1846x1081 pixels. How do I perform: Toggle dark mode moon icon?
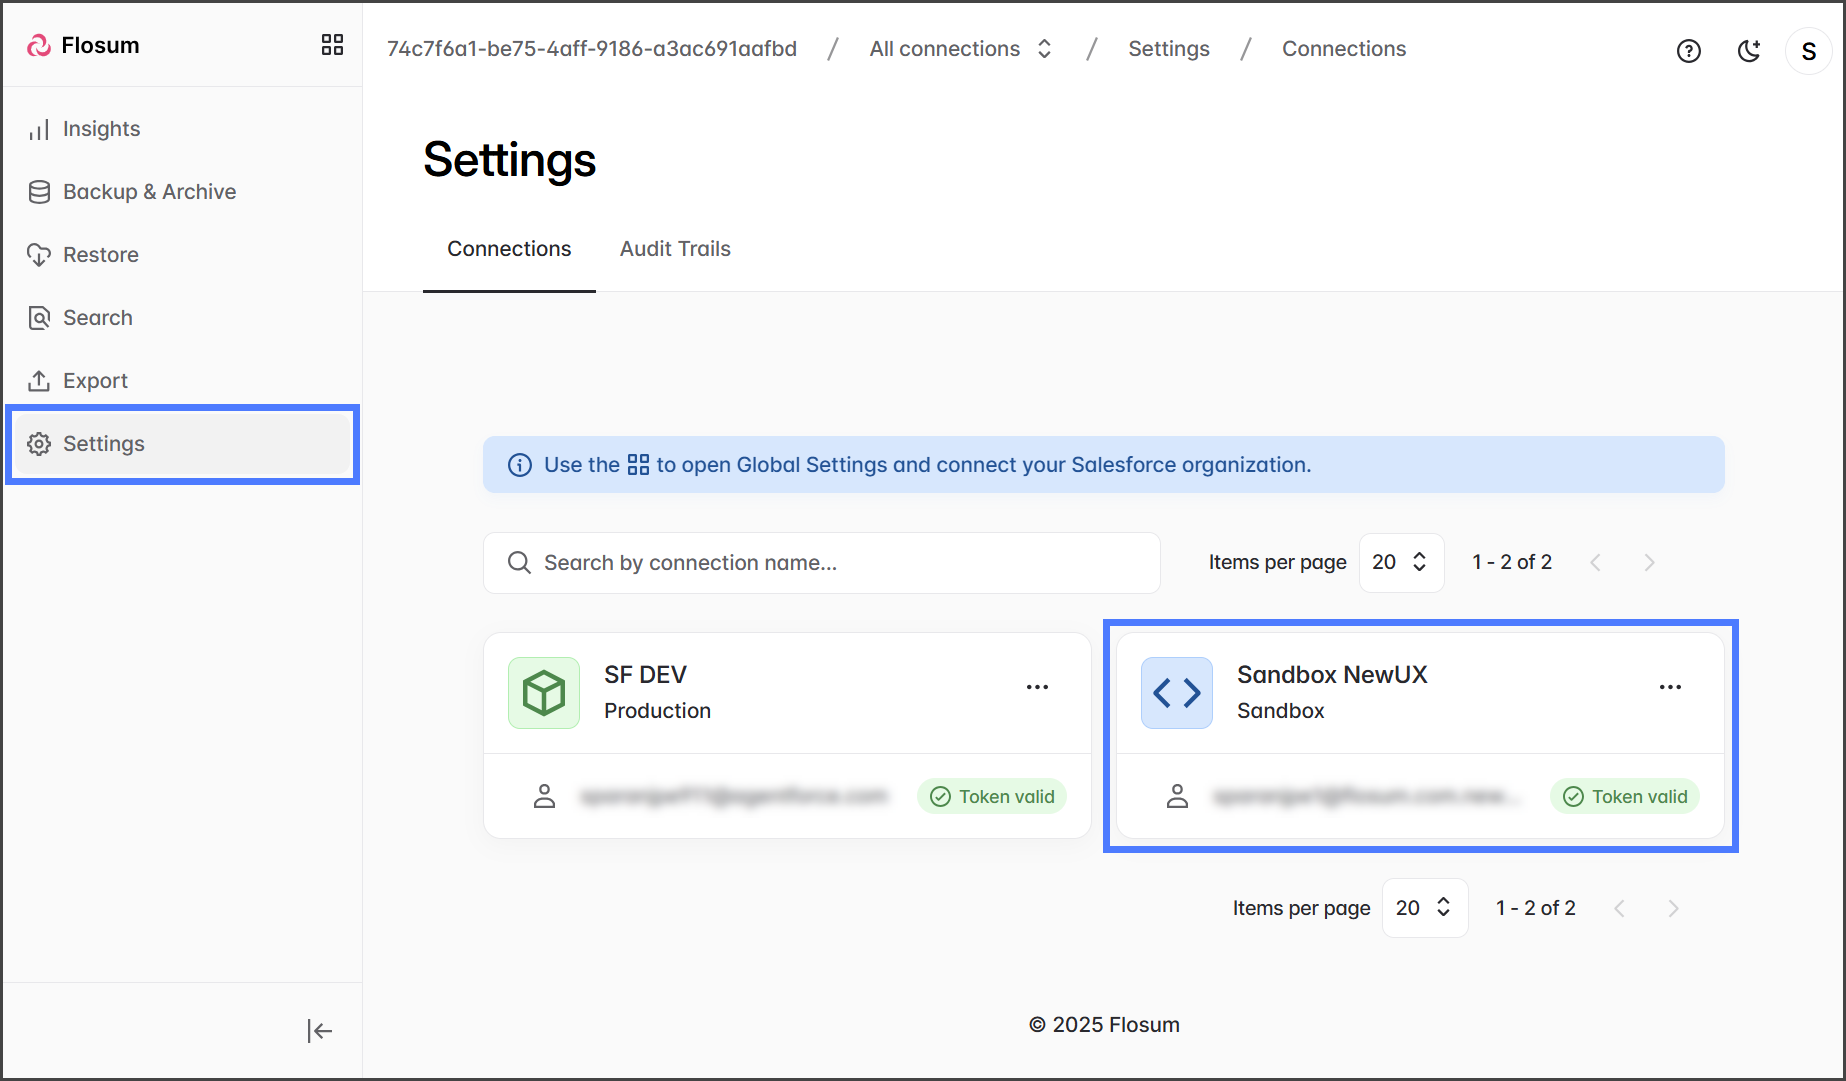pyautogui.click(x=1748, y=51)
